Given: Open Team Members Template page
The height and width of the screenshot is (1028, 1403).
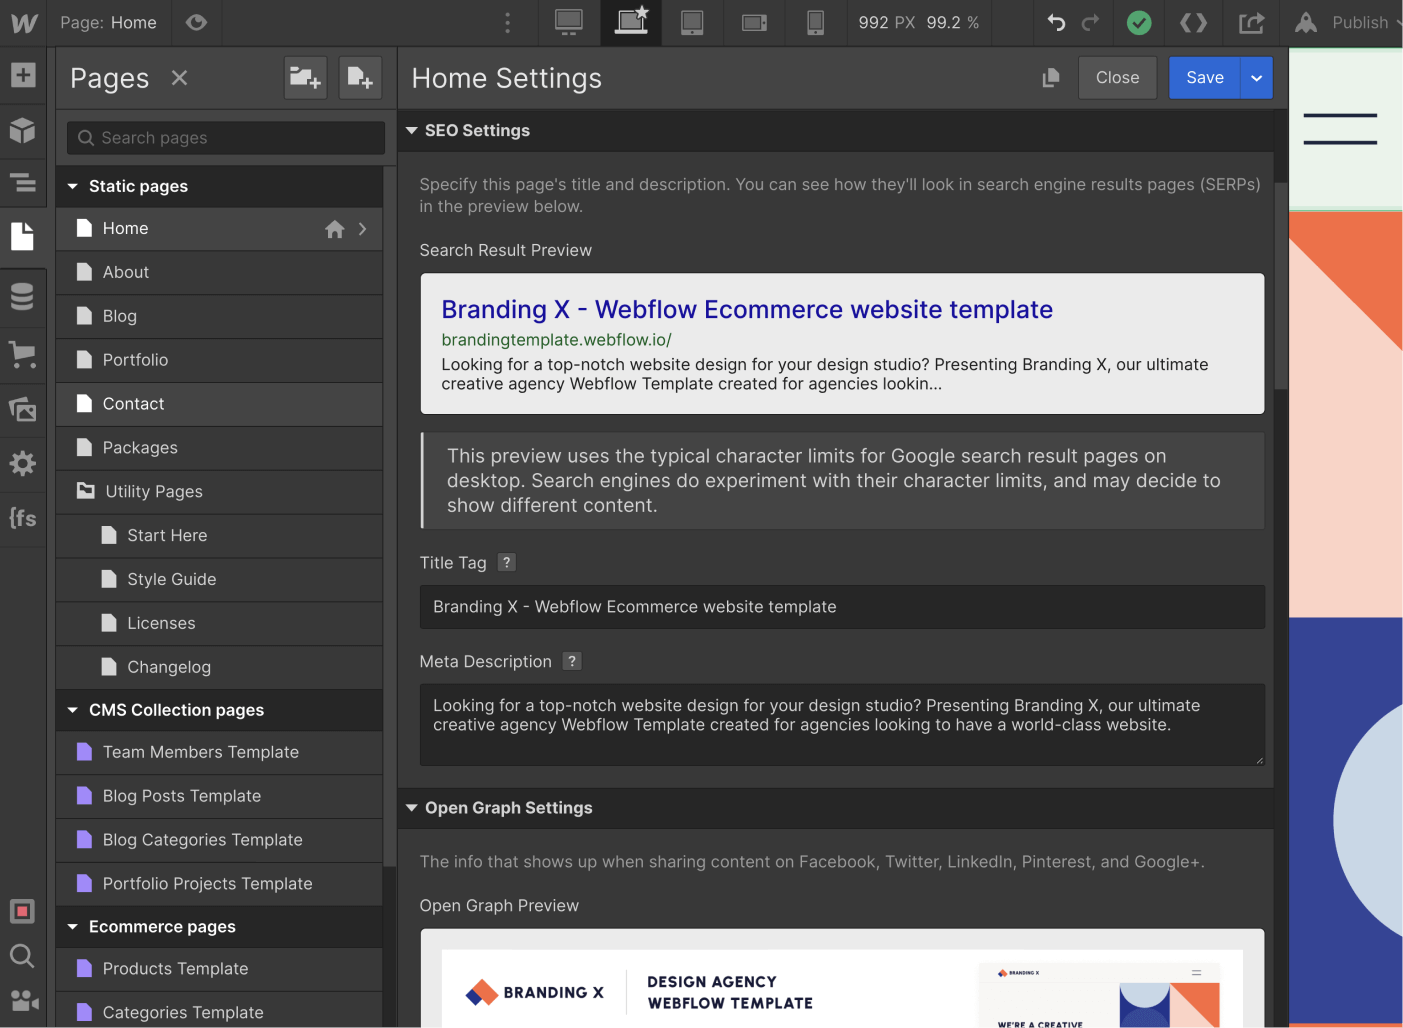Looking at the screenshot, I should [219, 752].
